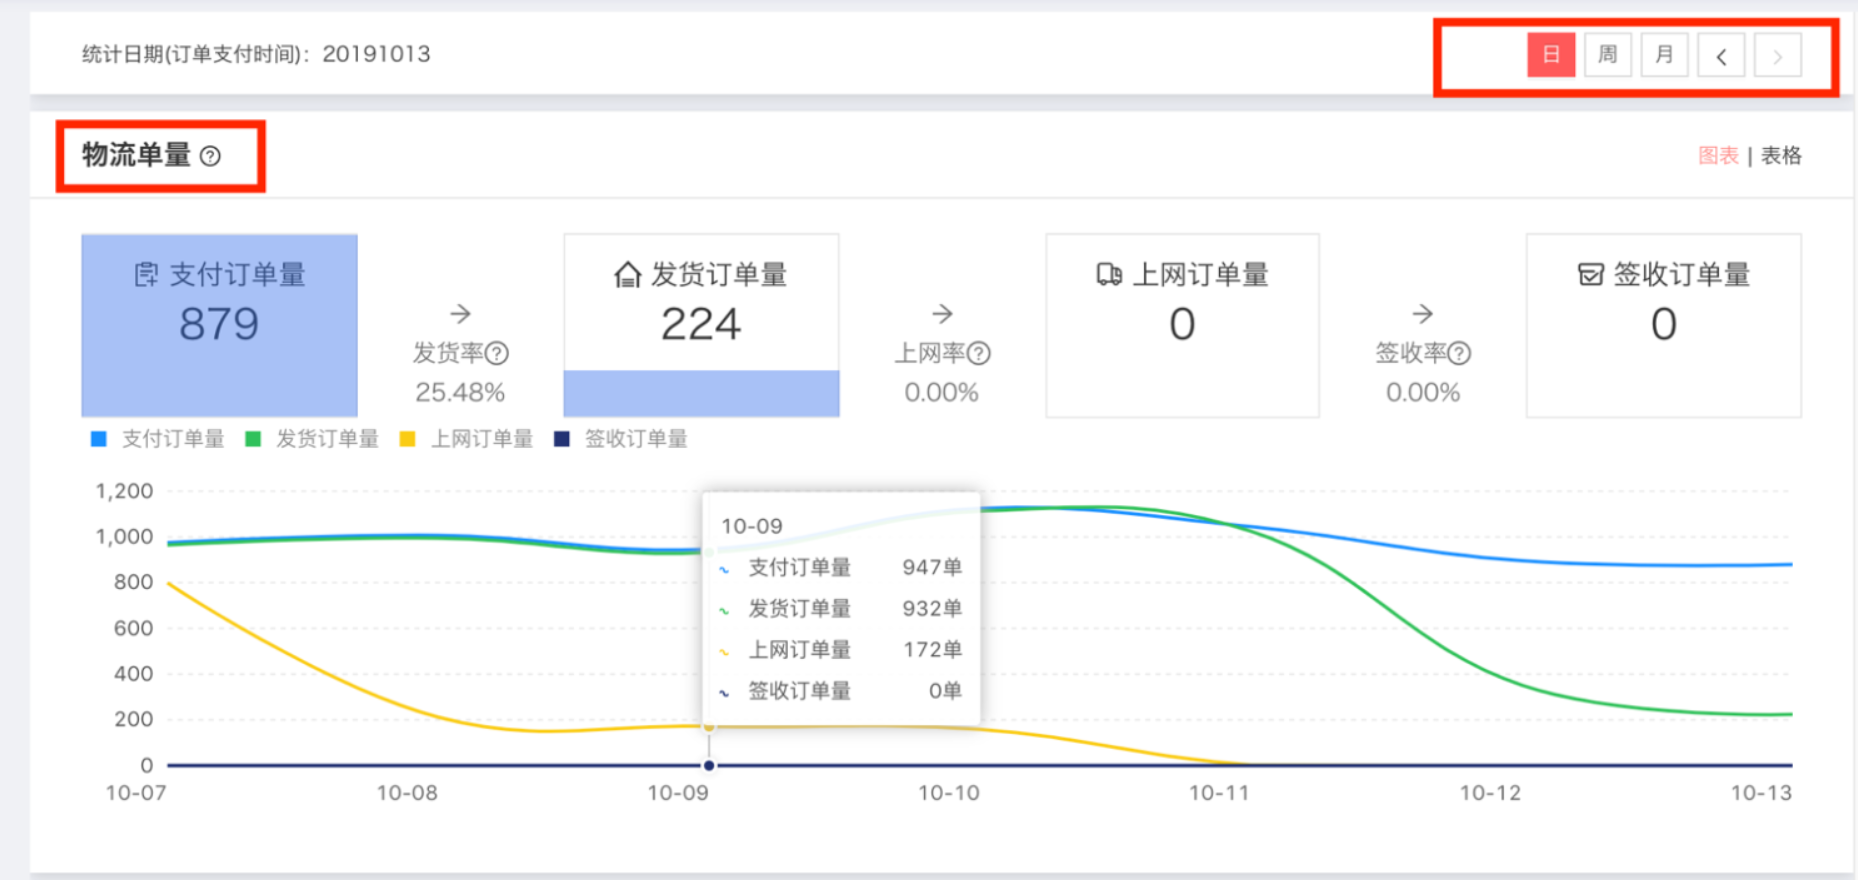Toggle 发货订单量 series in chart legend

point(312,439)
